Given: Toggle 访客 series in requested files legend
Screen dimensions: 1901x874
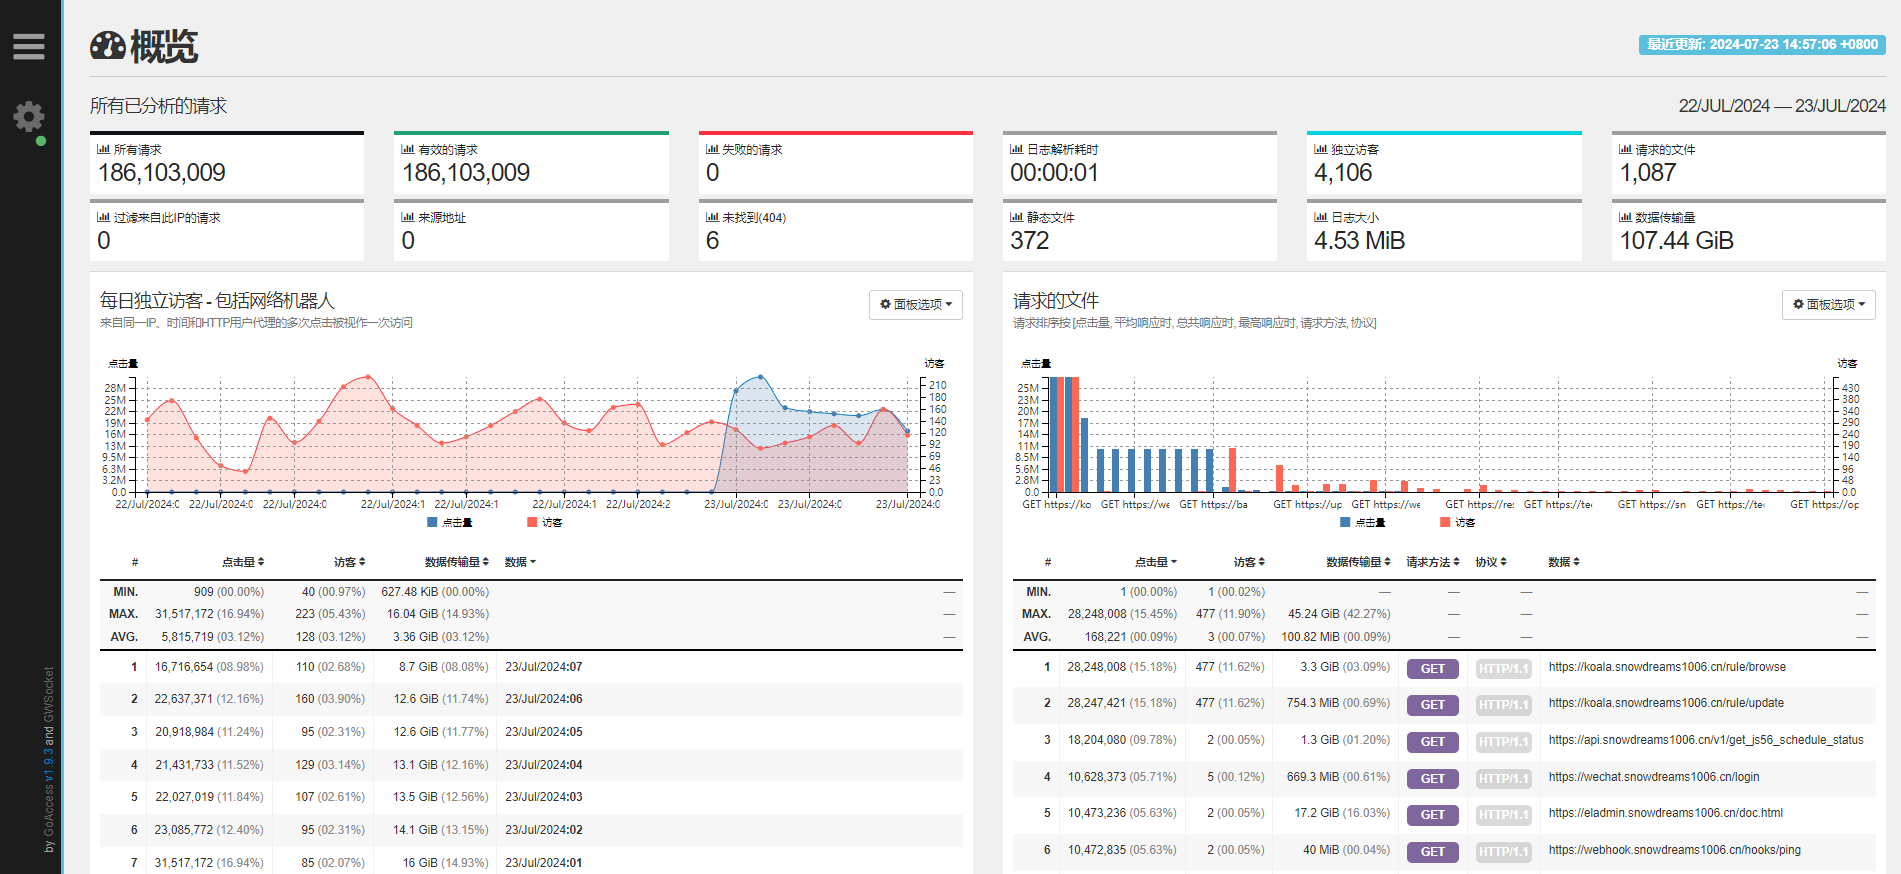Looking at the screenshot, I should [1464, 522].
